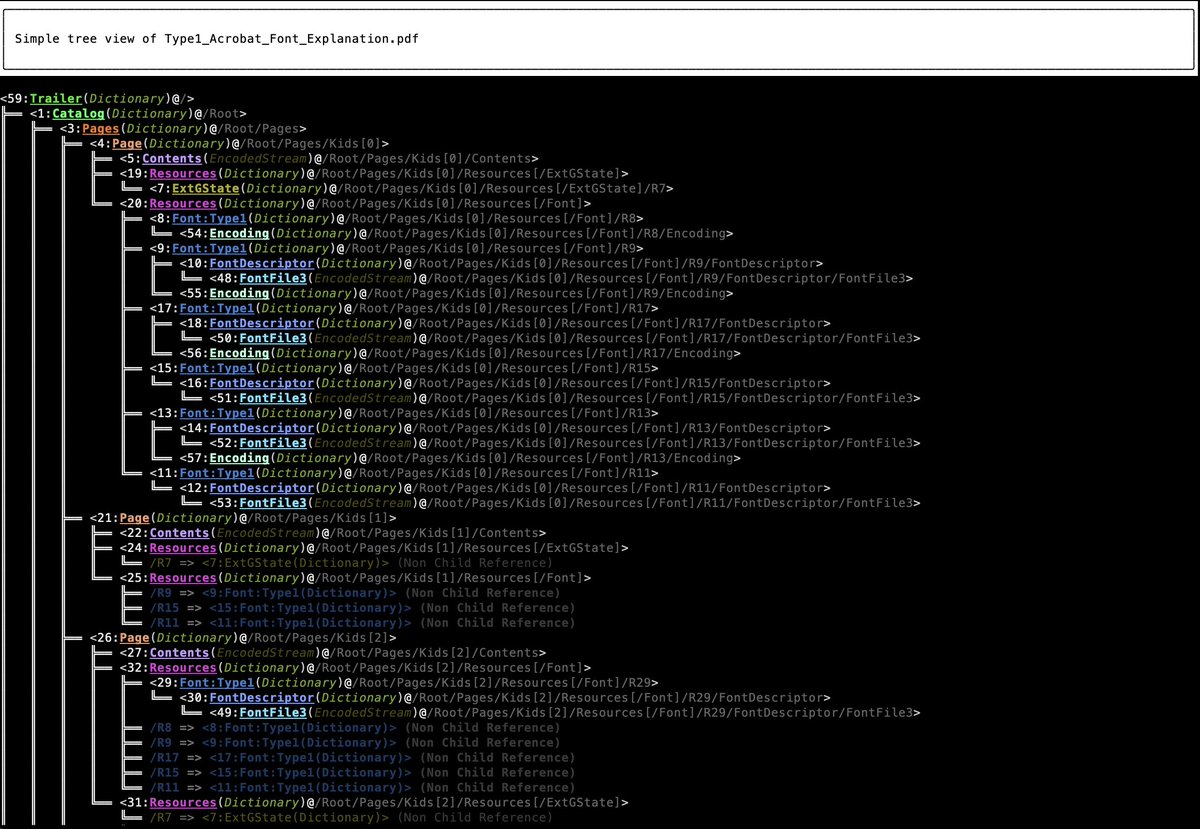Open Font:Type1 link for object 8 (R8)
The width and height of the screenshot is (1200, 829).
[209, 219]
